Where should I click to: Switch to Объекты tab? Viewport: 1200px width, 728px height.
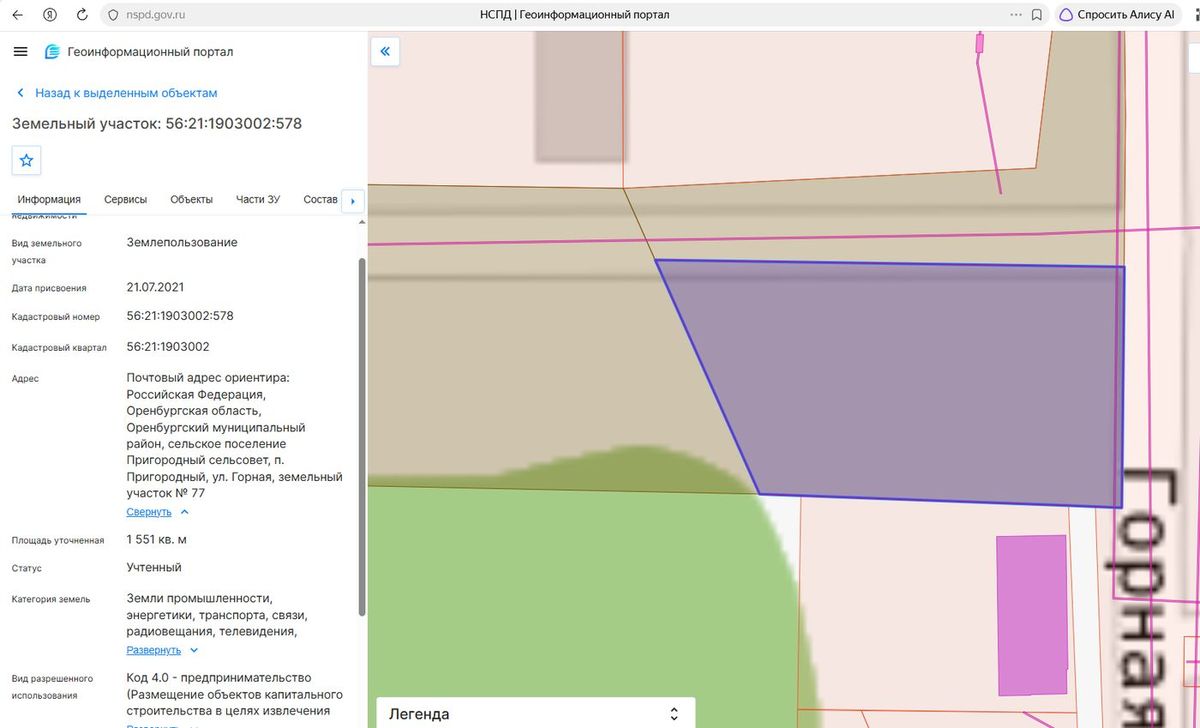[x=191, y=199]
